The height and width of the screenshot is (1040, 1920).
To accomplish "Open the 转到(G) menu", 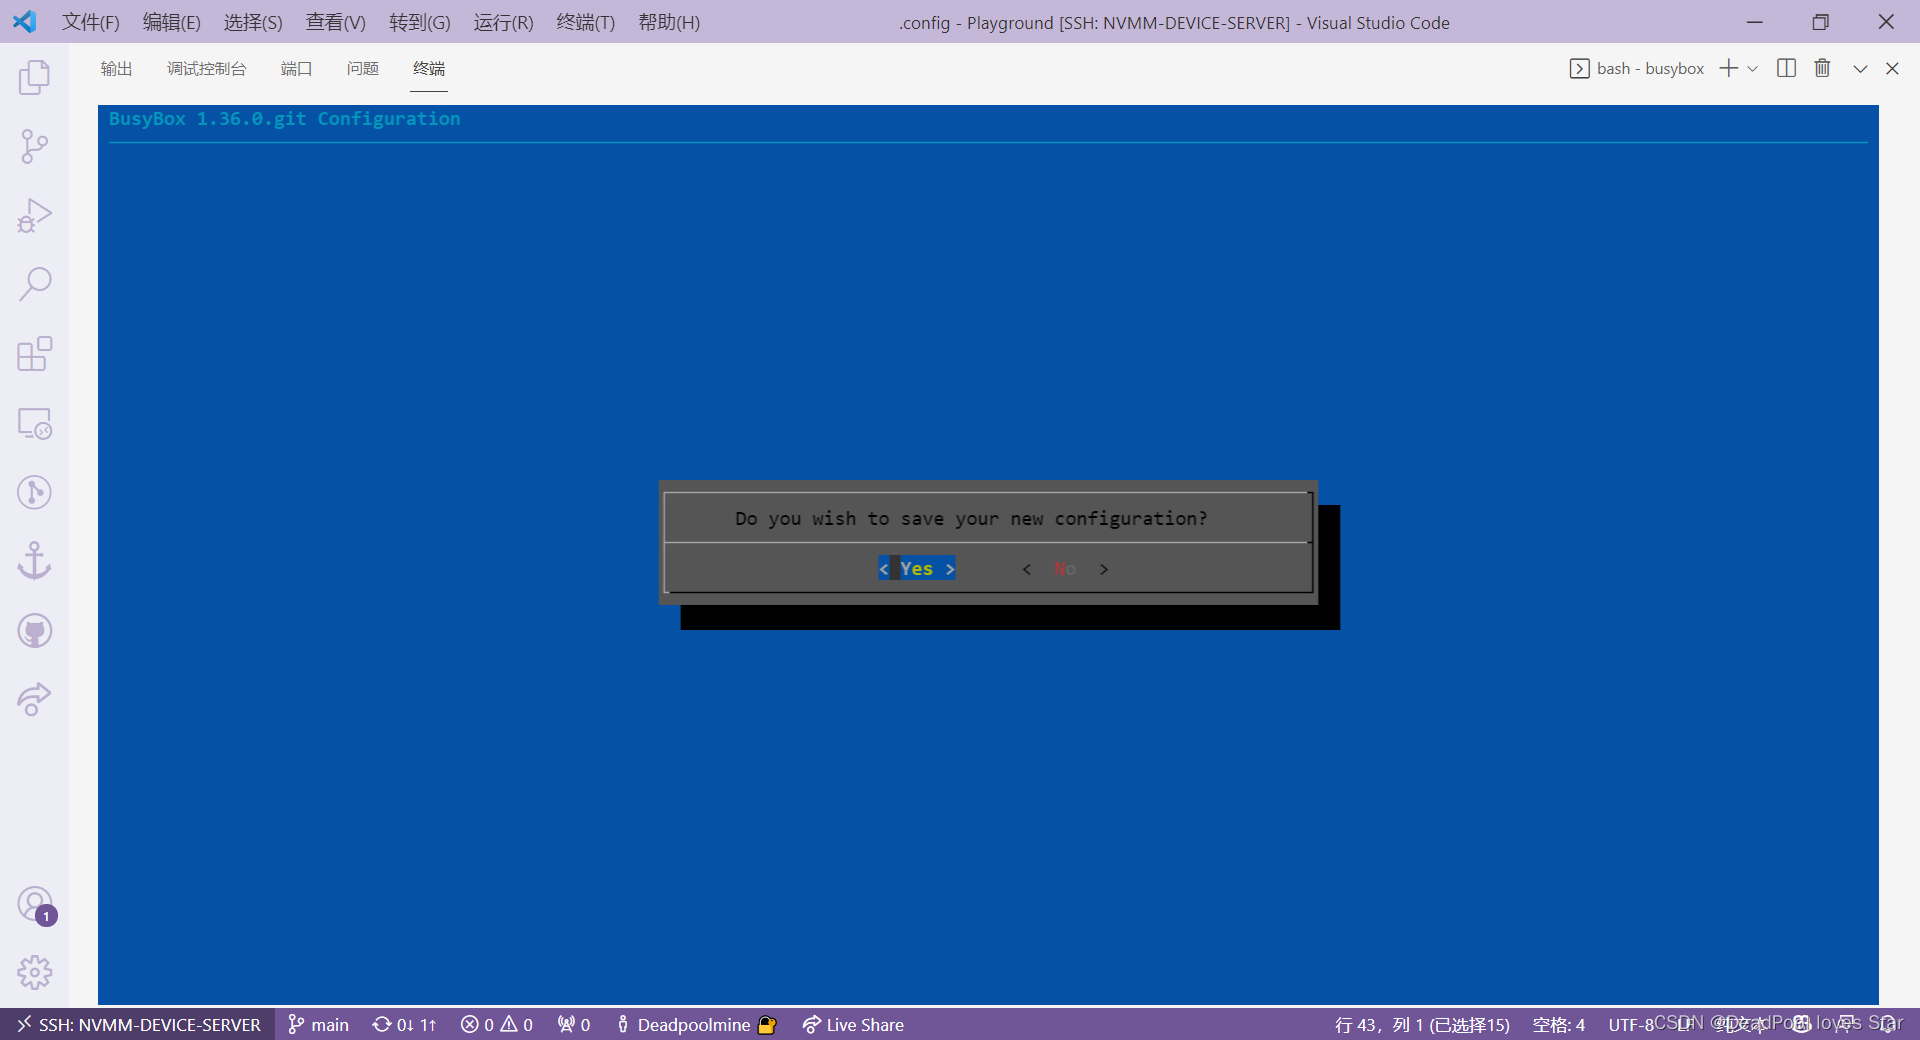I will [x=420, y=22].
